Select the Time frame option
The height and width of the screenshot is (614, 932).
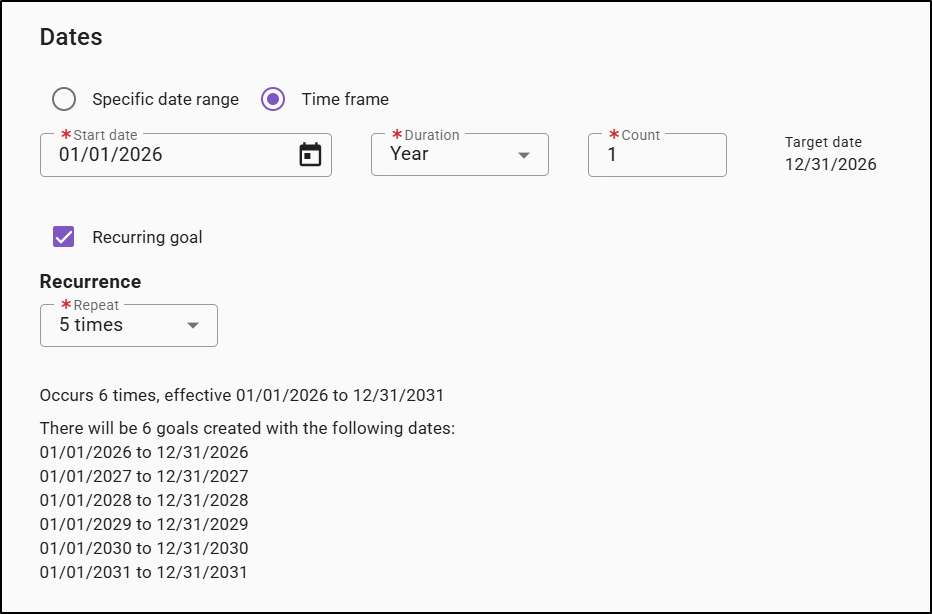(272, 99)
